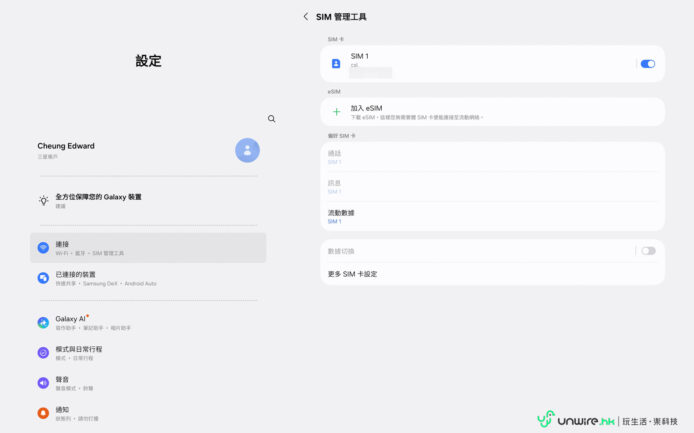694x433 pixels.
Task: Tap the lightbulb suggestion icon
Action: click(43, 201)
